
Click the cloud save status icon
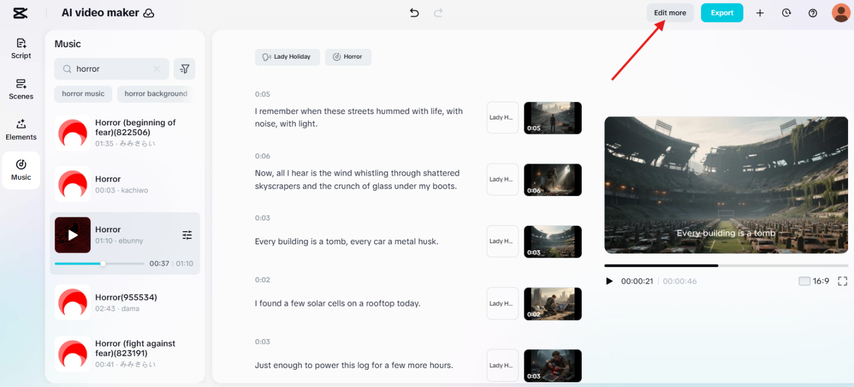click(148, 13)
